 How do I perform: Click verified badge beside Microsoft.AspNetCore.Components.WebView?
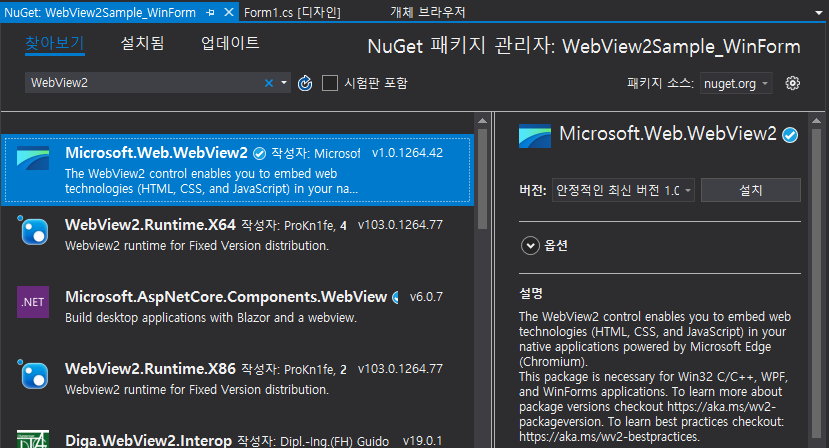395,298
